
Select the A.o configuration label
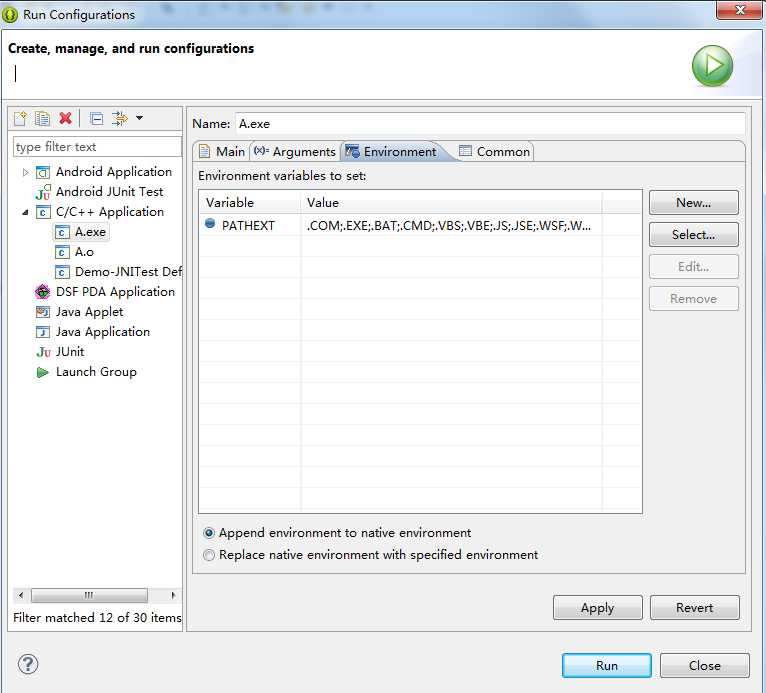point(84,252)
